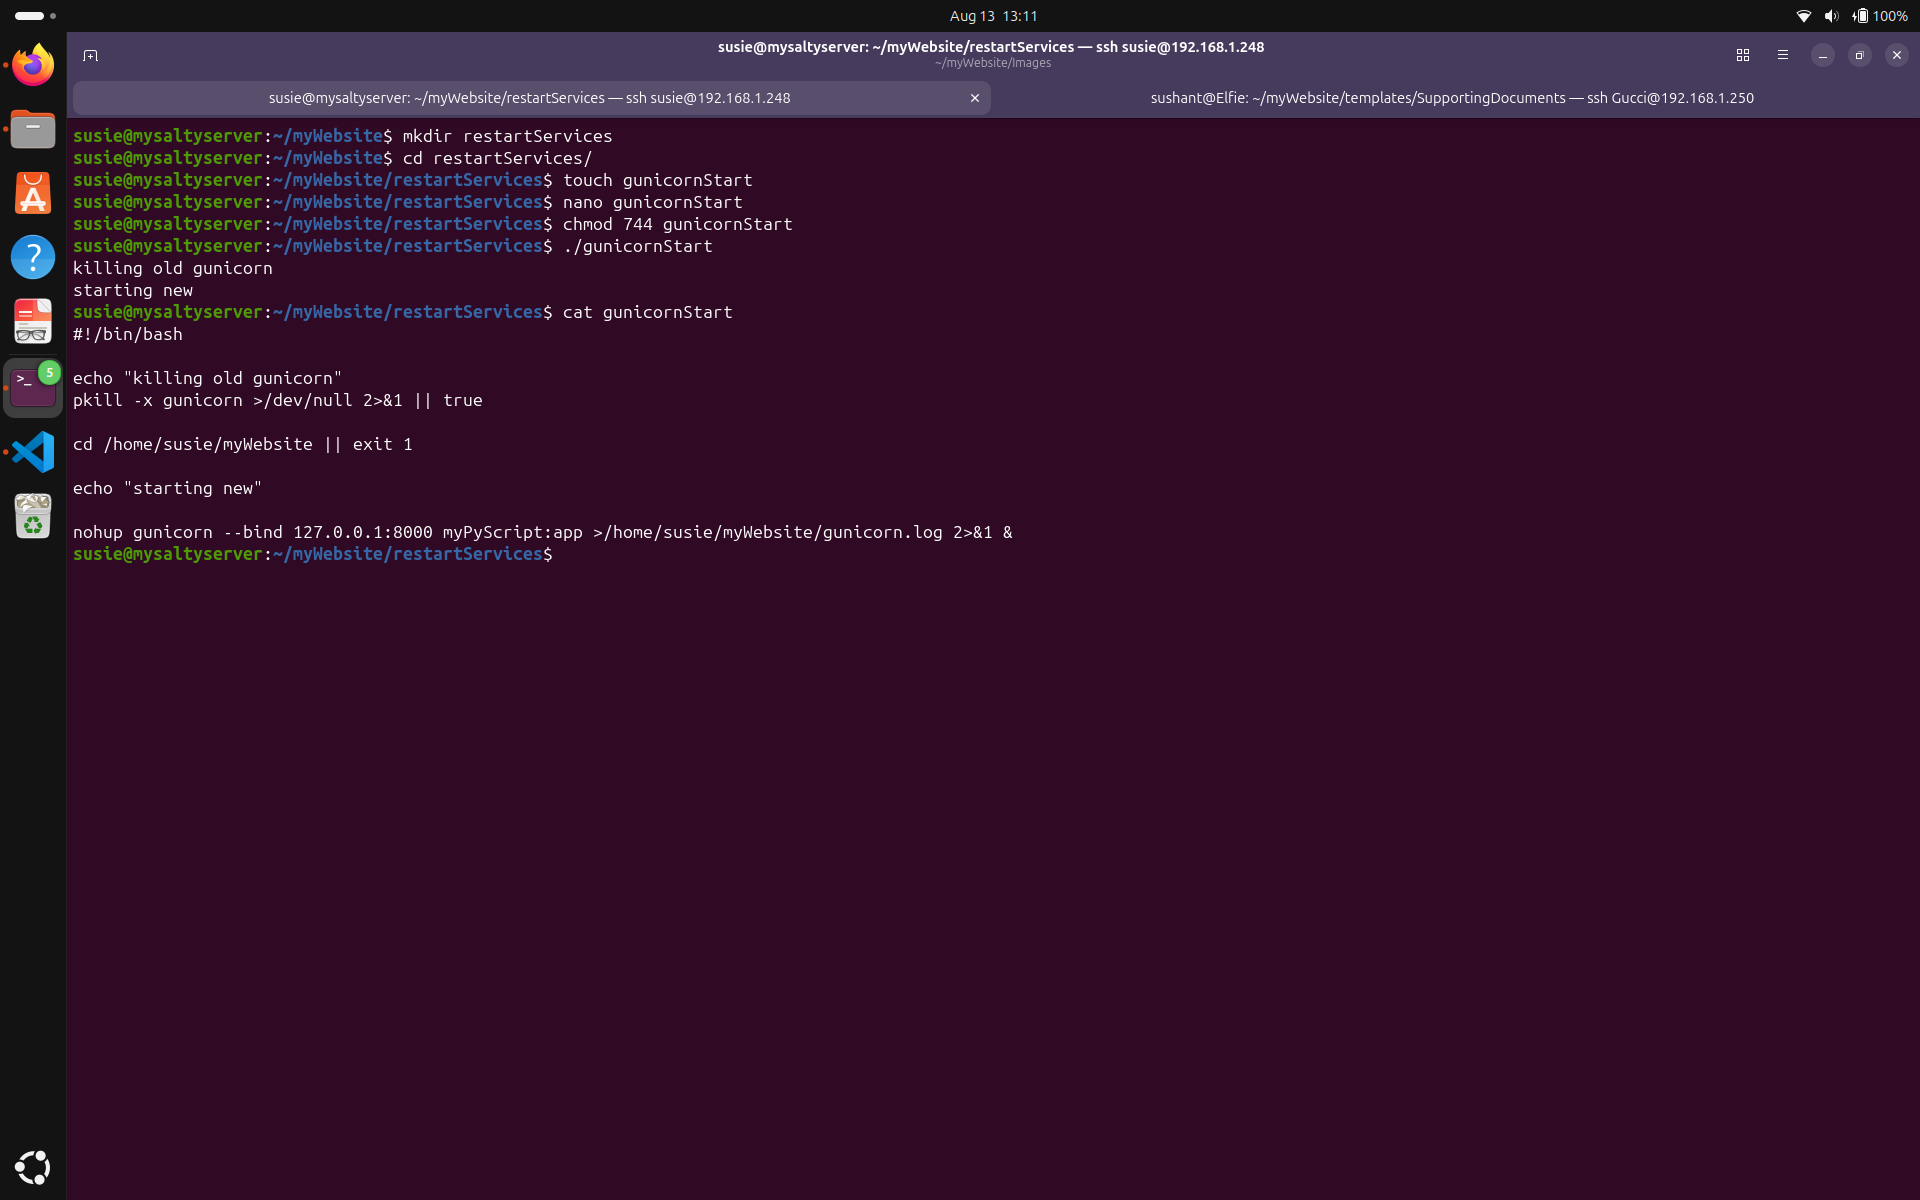Click the battery 100% indicator
Image resolution: width=1920 pixels, height=1200 pixels.
[x=1880, y=16]
